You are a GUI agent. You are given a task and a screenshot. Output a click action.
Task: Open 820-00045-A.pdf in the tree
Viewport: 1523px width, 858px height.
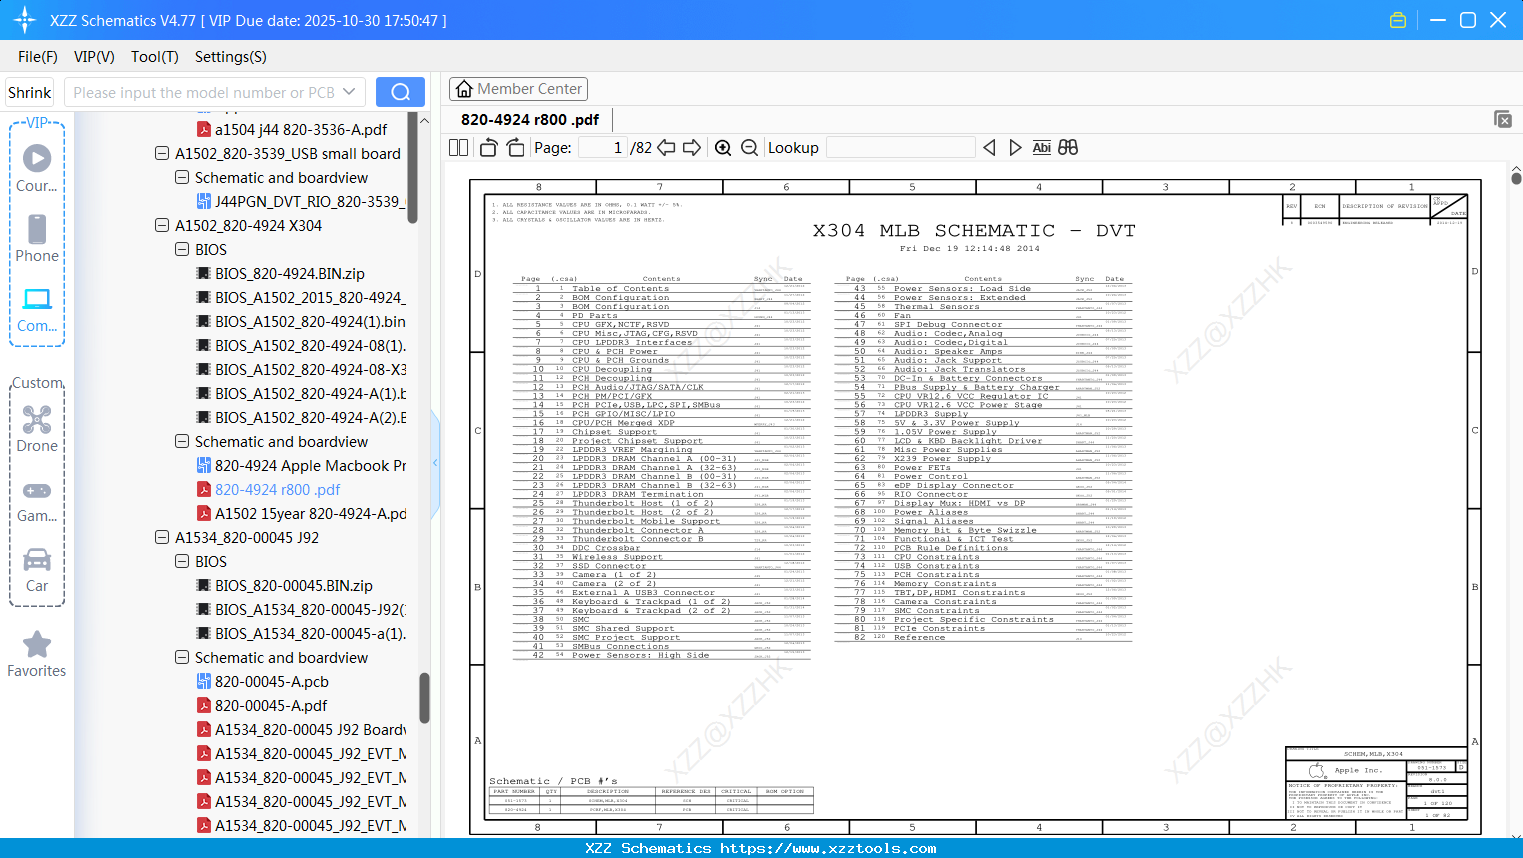(x=271, y=706)
